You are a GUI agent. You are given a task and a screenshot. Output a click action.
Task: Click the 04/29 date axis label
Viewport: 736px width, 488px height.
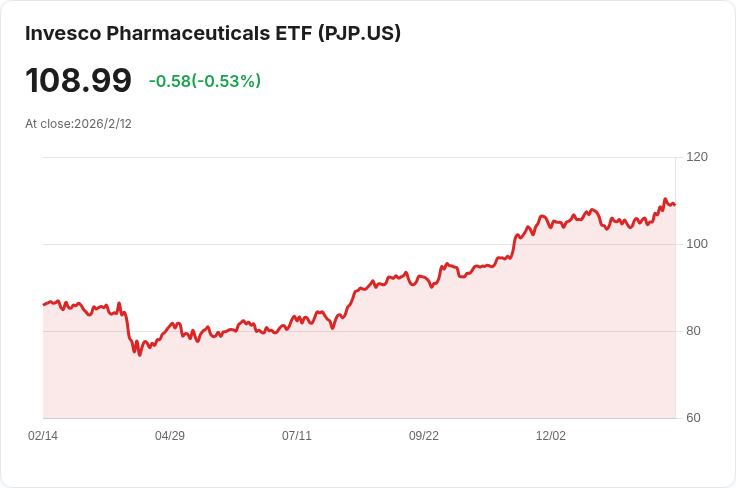(170, 436)
